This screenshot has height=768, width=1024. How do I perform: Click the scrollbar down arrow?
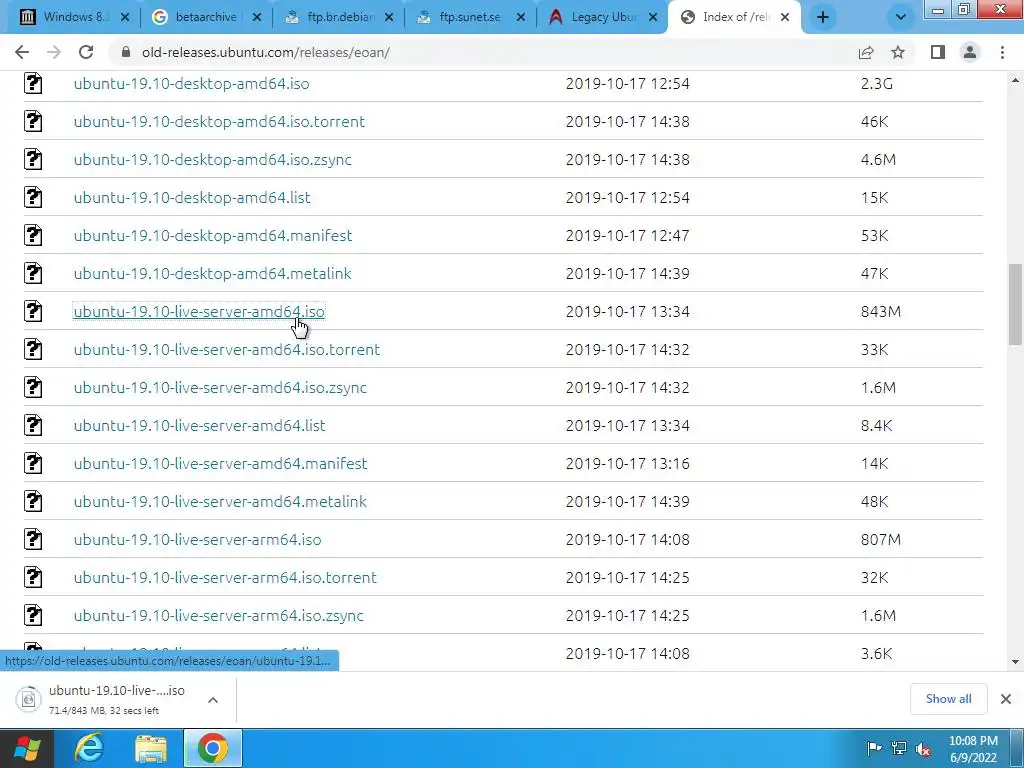(1015, 662)
